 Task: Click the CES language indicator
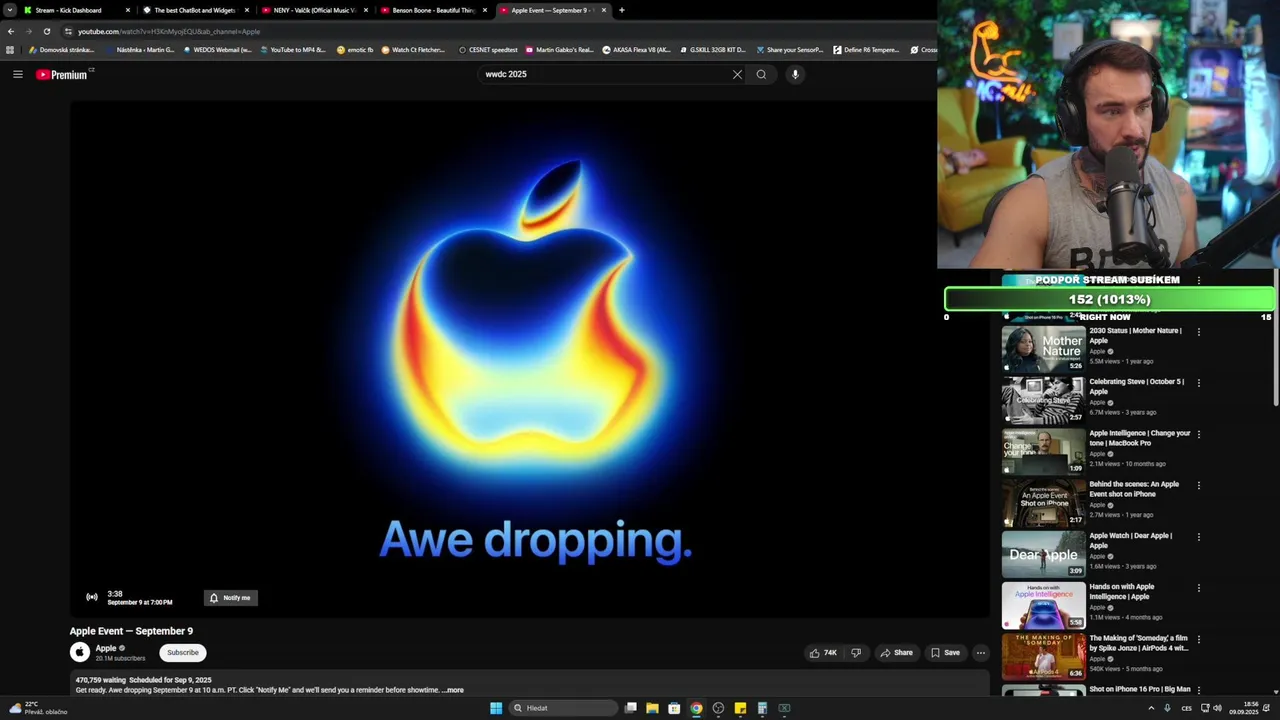pos(1187,708)
